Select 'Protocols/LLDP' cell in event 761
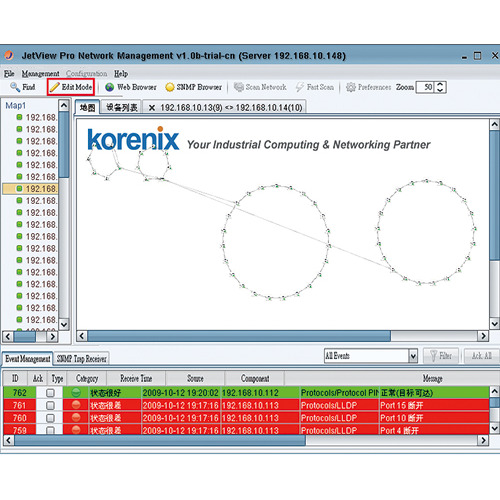The width and height of the screenshot is (500, 500). click(x=339, y=405)
